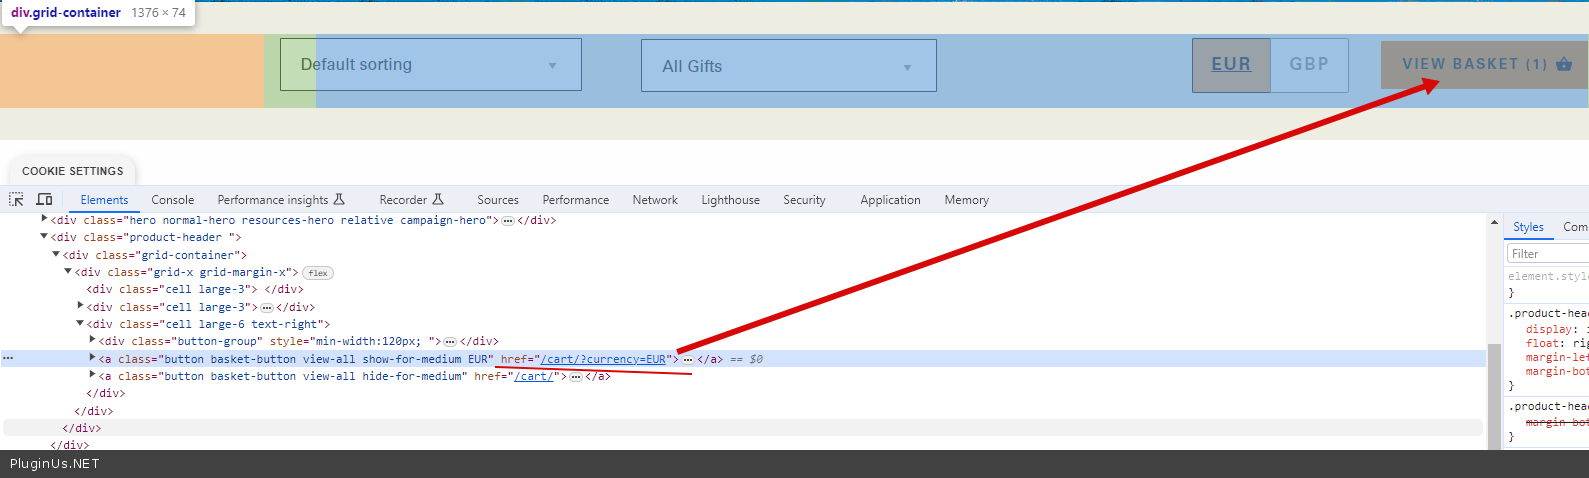This screenshot has height=478, width=1589.
Task: Open the Network tab
Action: click(x=655, y=200)
